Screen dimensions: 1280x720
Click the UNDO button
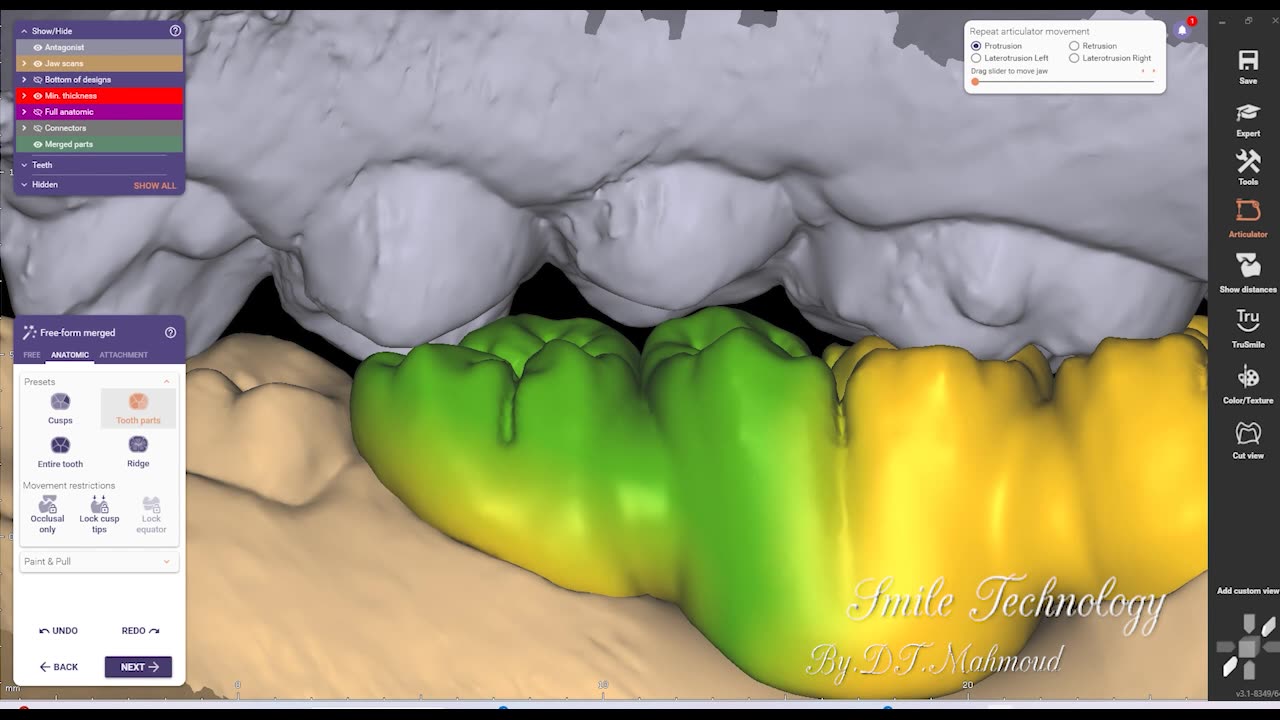pyautogui.click(x=58, y=631)
